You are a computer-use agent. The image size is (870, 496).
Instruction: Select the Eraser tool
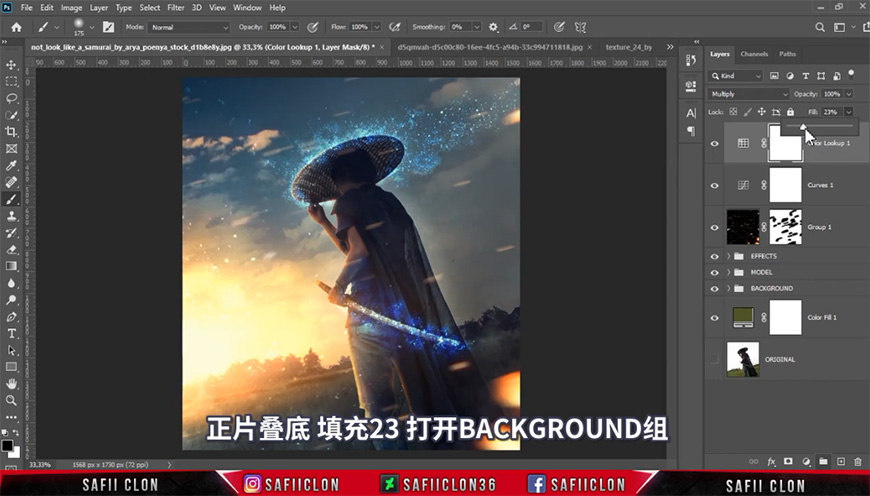click(x=11, y=249)
